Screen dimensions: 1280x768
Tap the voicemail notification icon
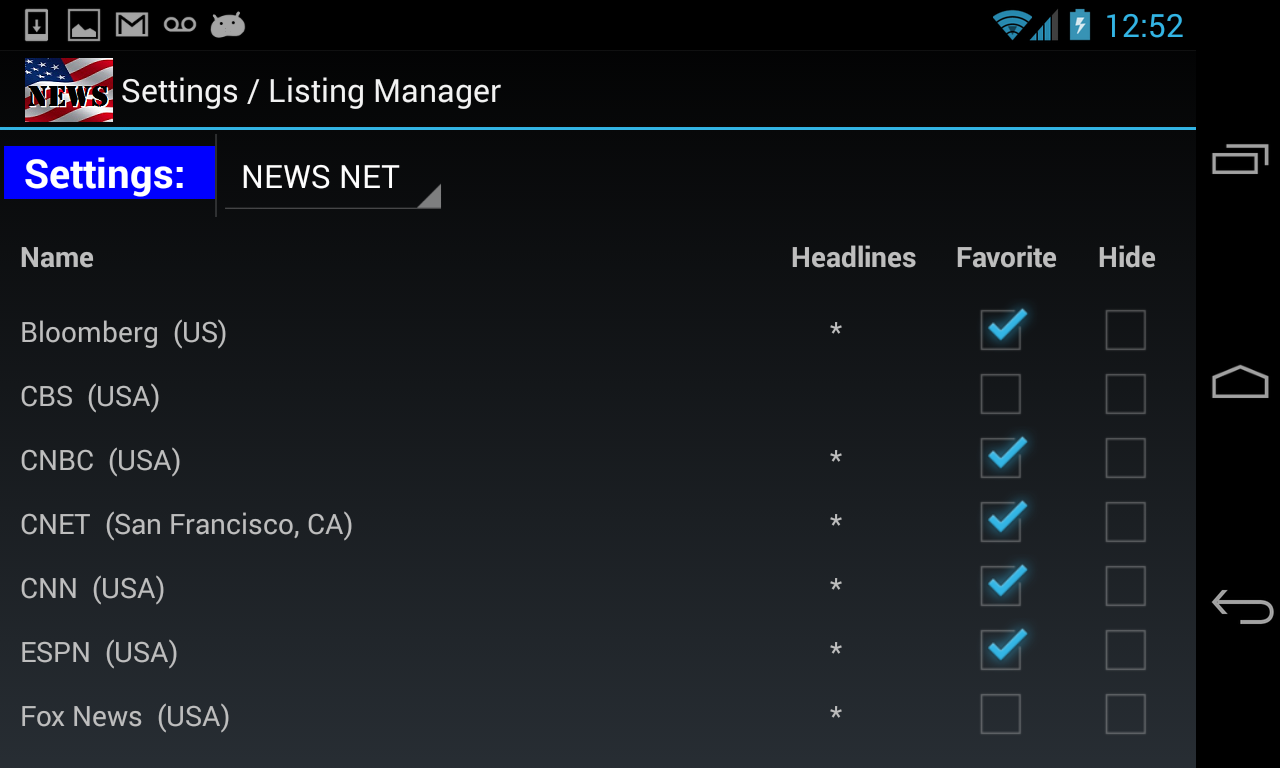pyautogui.click(x=180, y=25)
